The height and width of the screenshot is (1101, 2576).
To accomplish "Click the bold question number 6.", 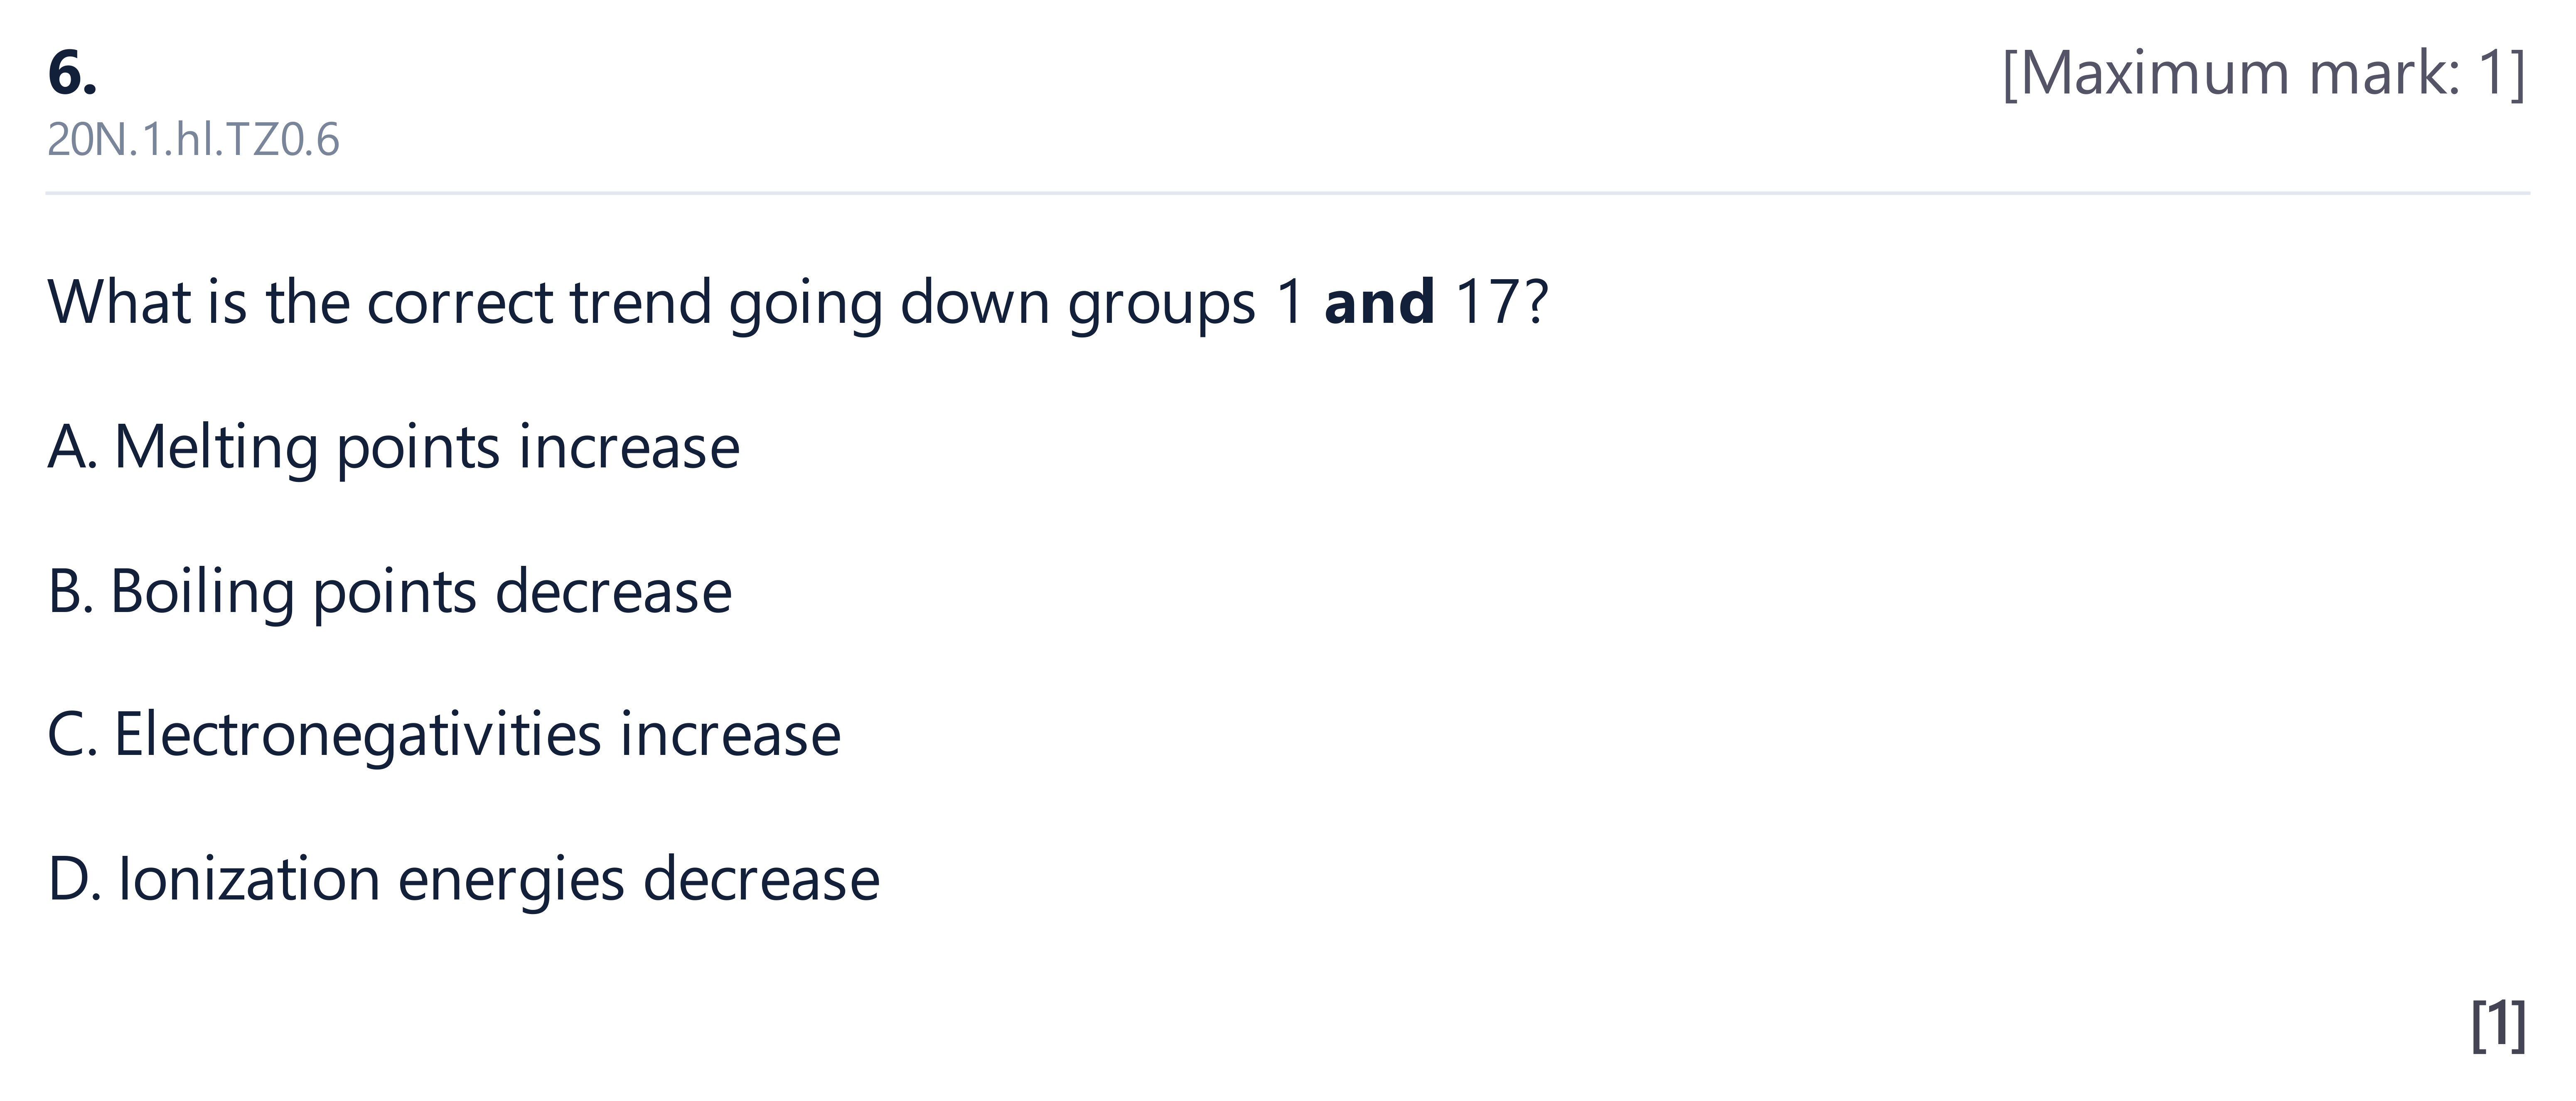I will click(x=72, y=73).
